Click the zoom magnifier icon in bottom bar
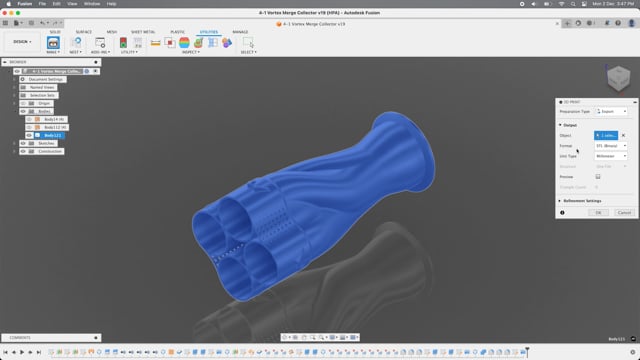640x360 pixels. click(322, 337)
